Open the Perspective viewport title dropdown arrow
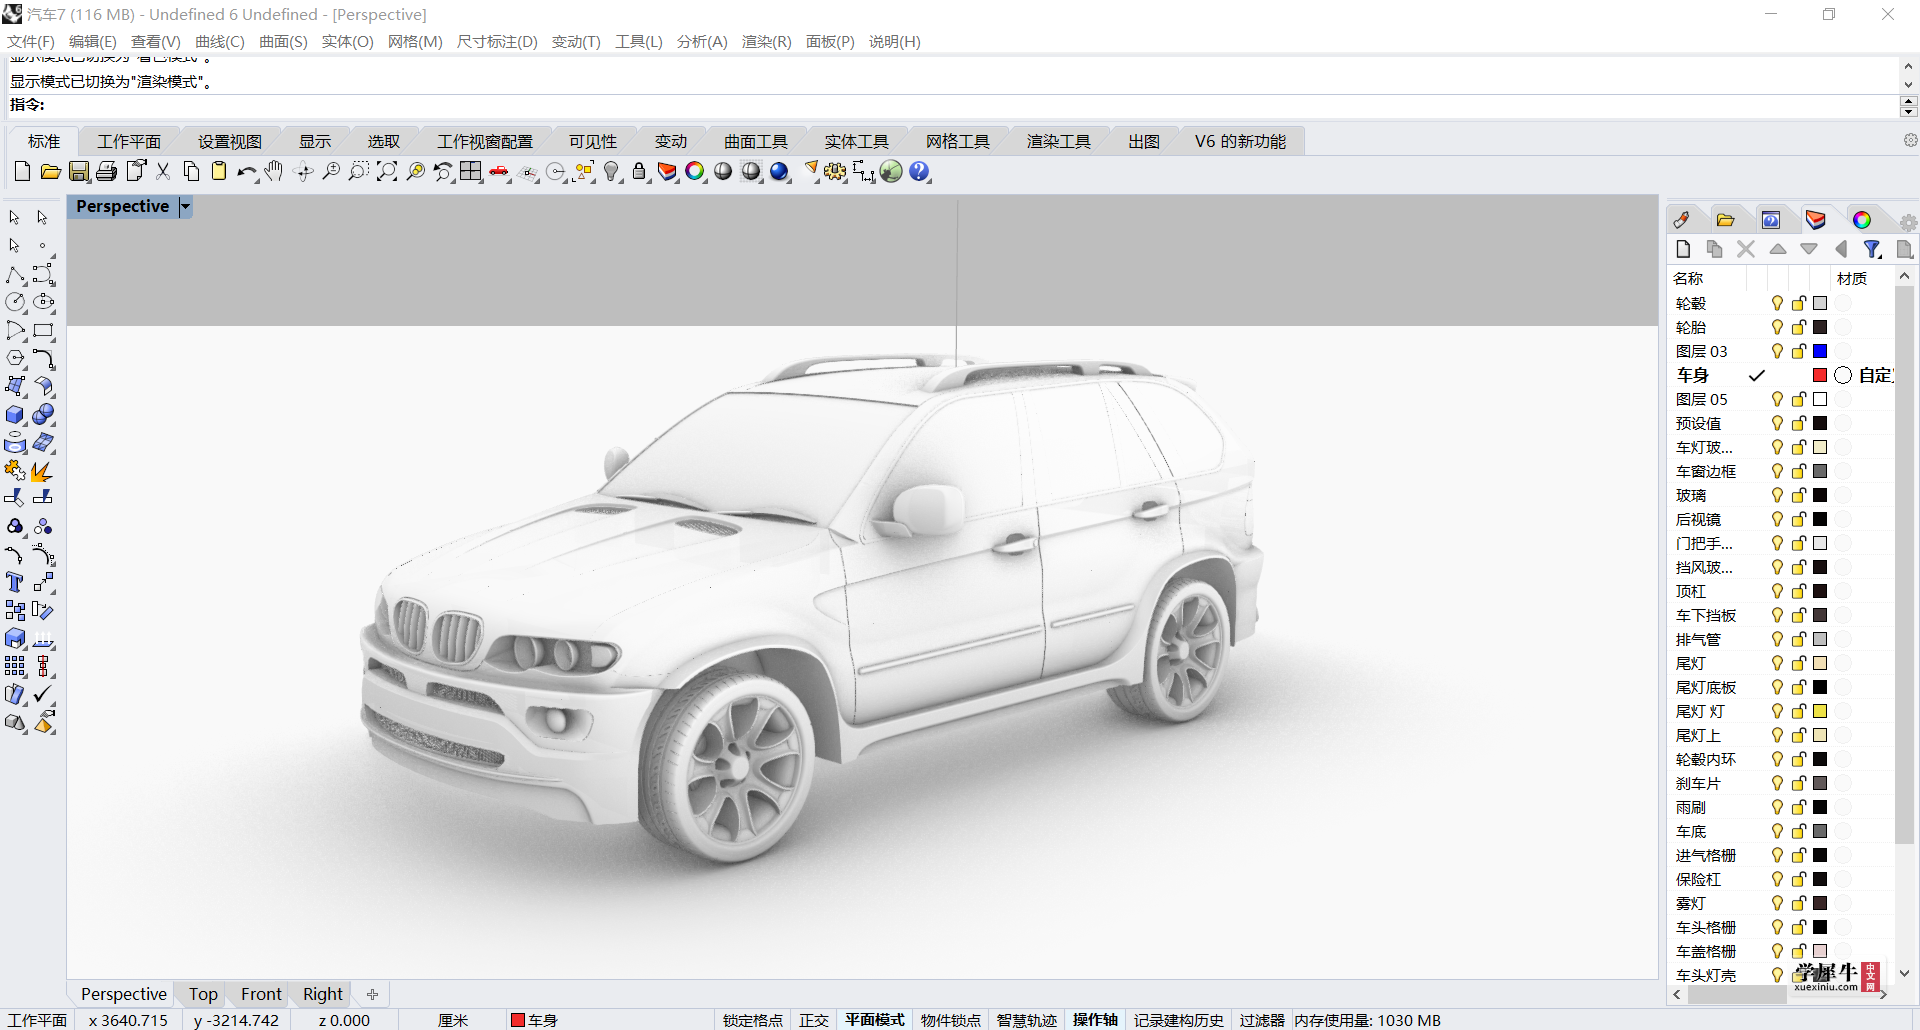 coord(185,207)
